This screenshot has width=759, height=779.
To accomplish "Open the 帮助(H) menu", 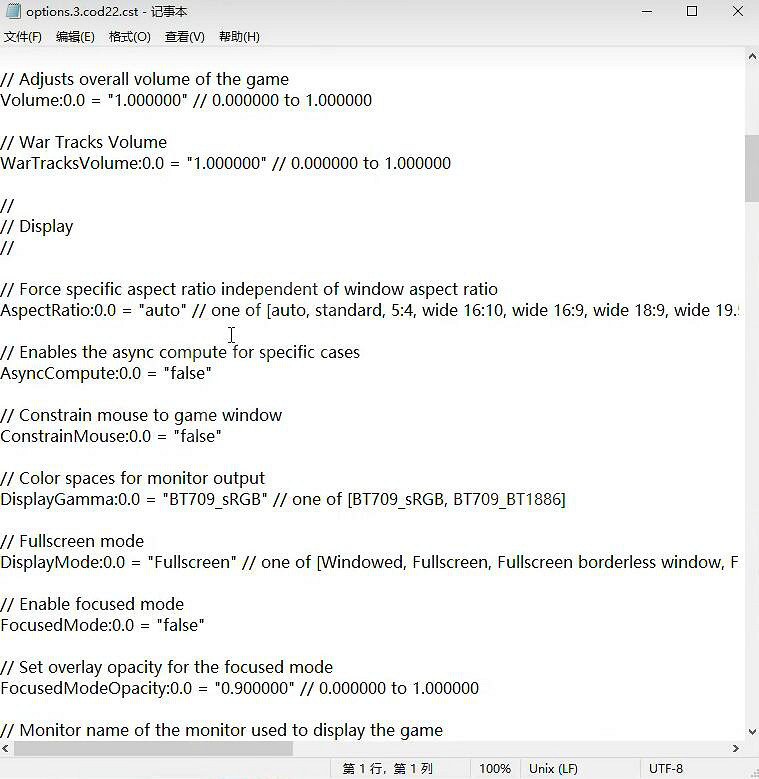I will (239, 37).
